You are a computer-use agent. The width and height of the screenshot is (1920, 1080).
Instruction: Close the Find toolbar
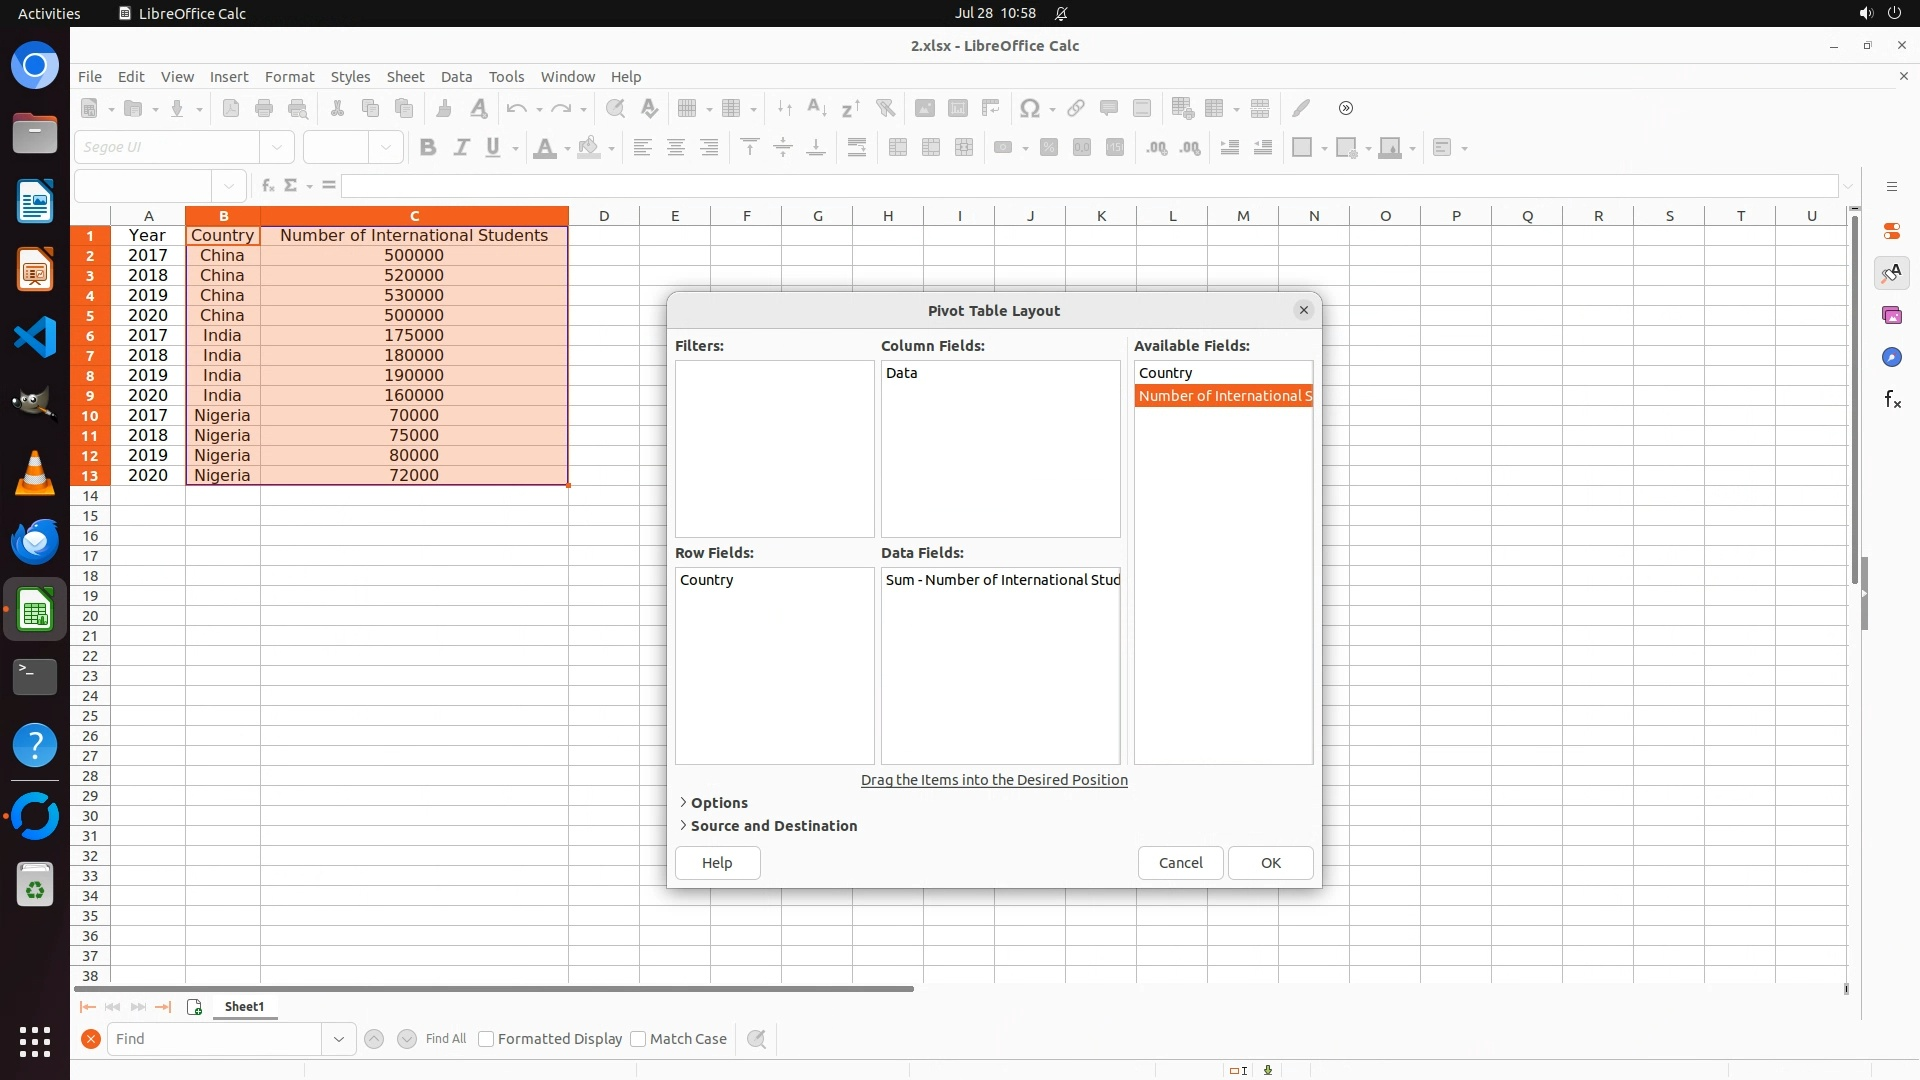tap(90, 1039)
